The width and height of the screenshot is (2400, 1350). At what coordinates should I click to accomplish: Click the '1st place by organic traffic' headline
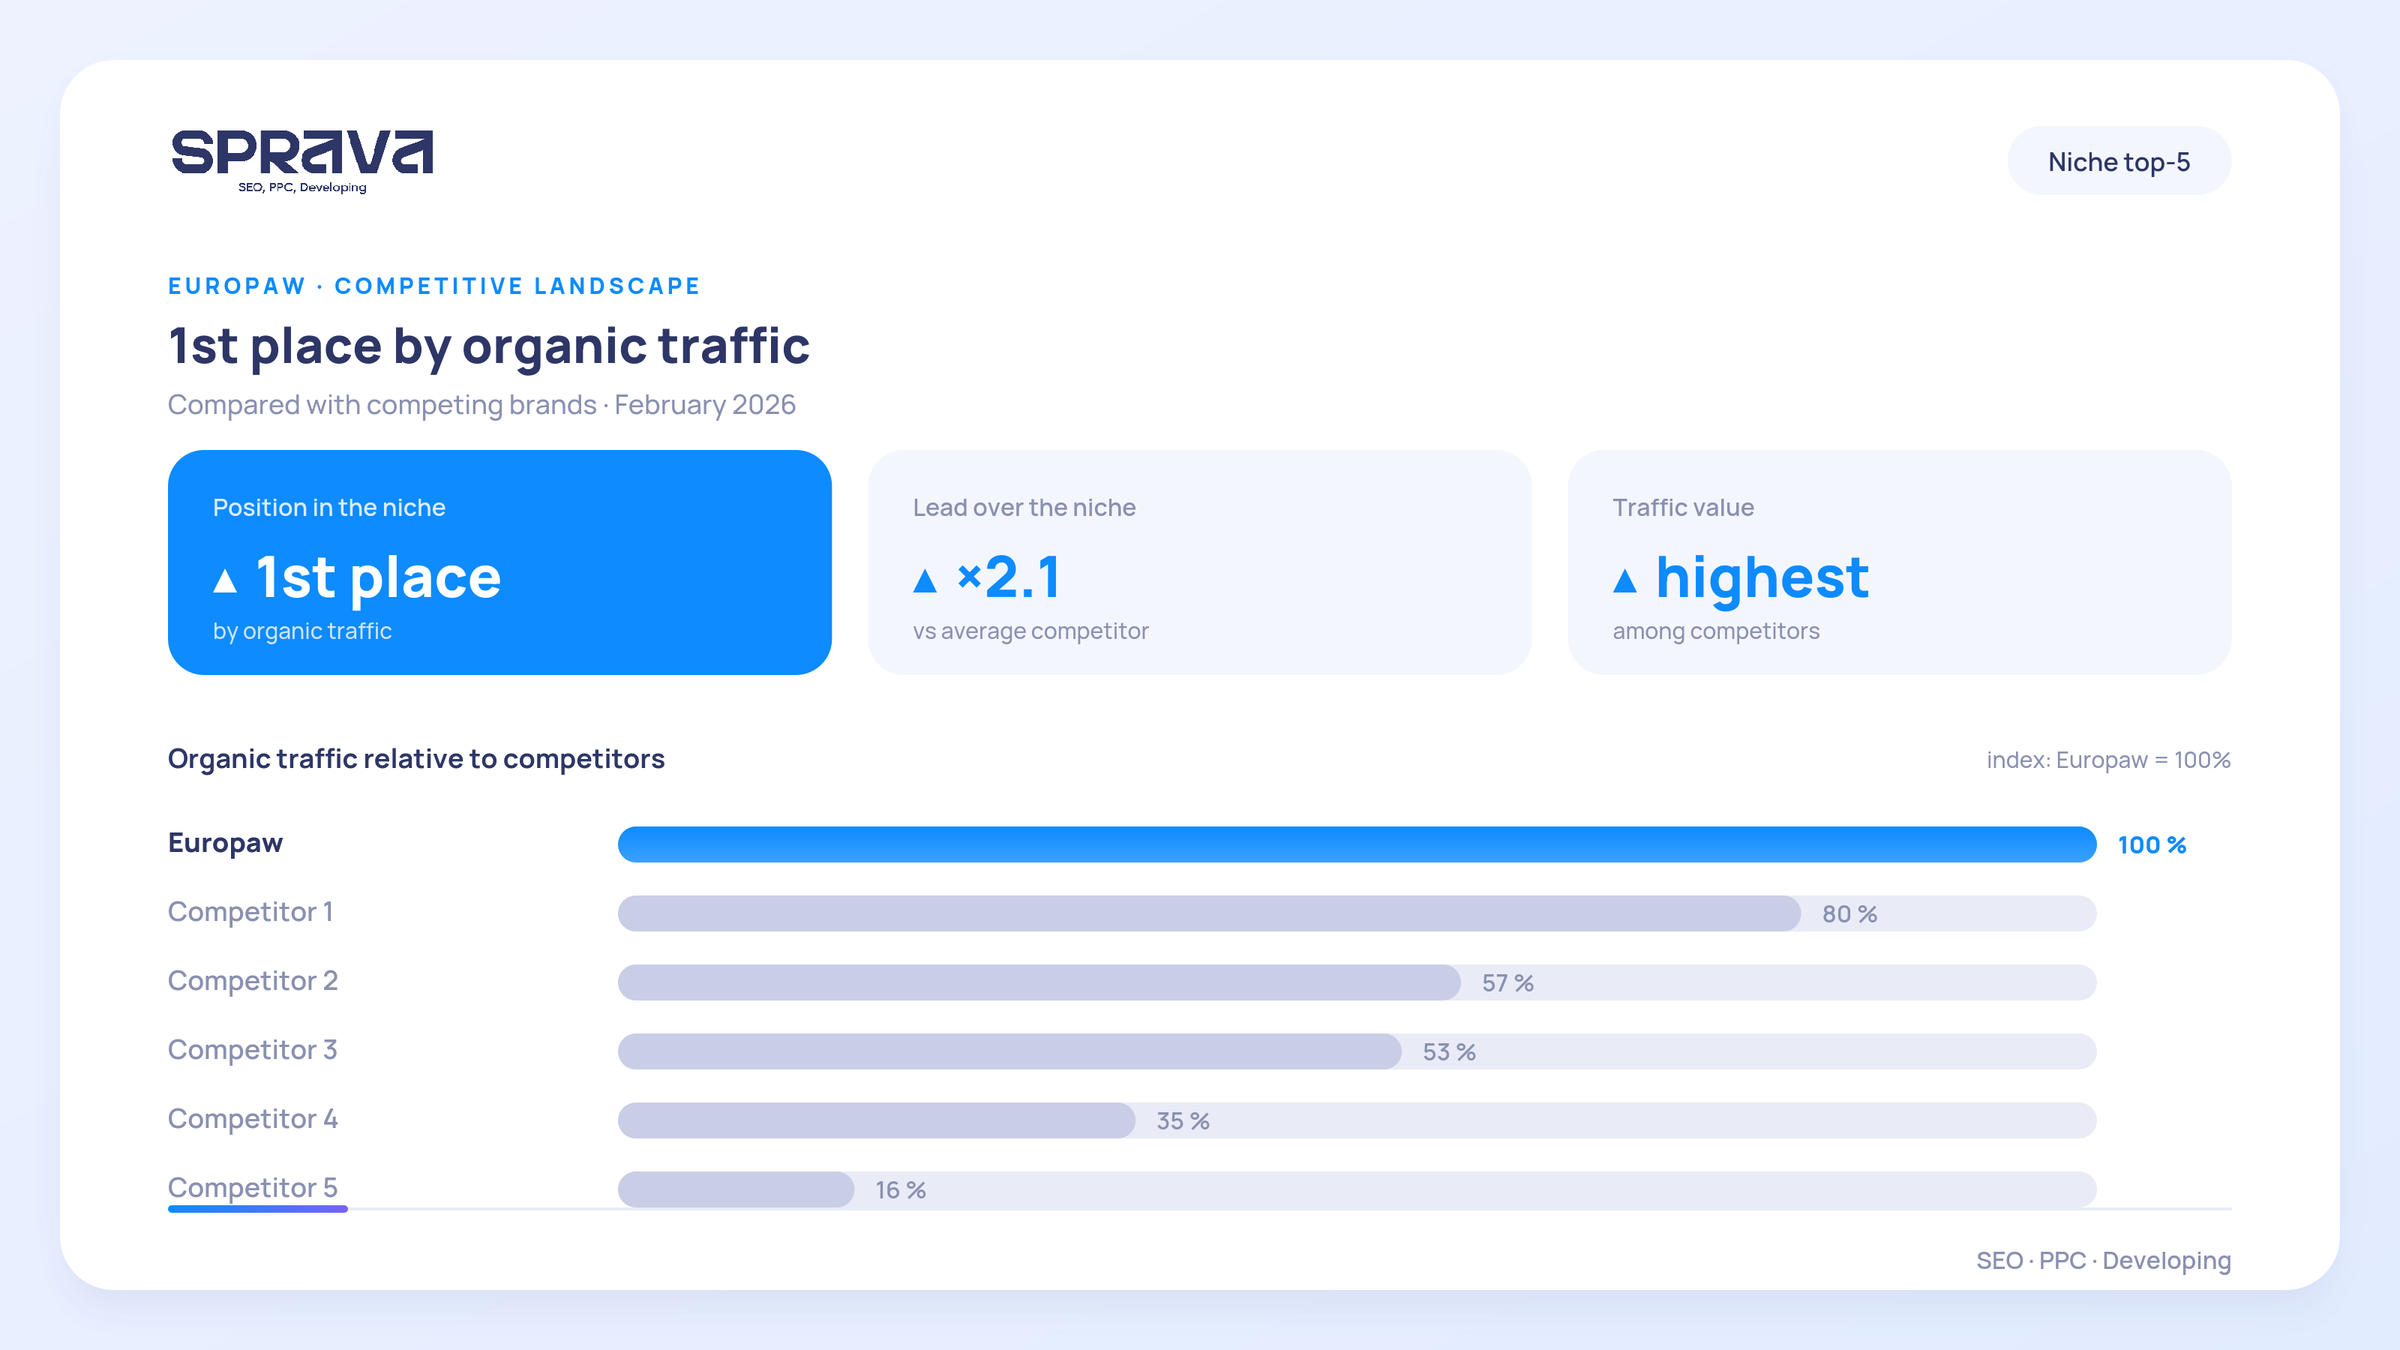(x=489, y=346)
